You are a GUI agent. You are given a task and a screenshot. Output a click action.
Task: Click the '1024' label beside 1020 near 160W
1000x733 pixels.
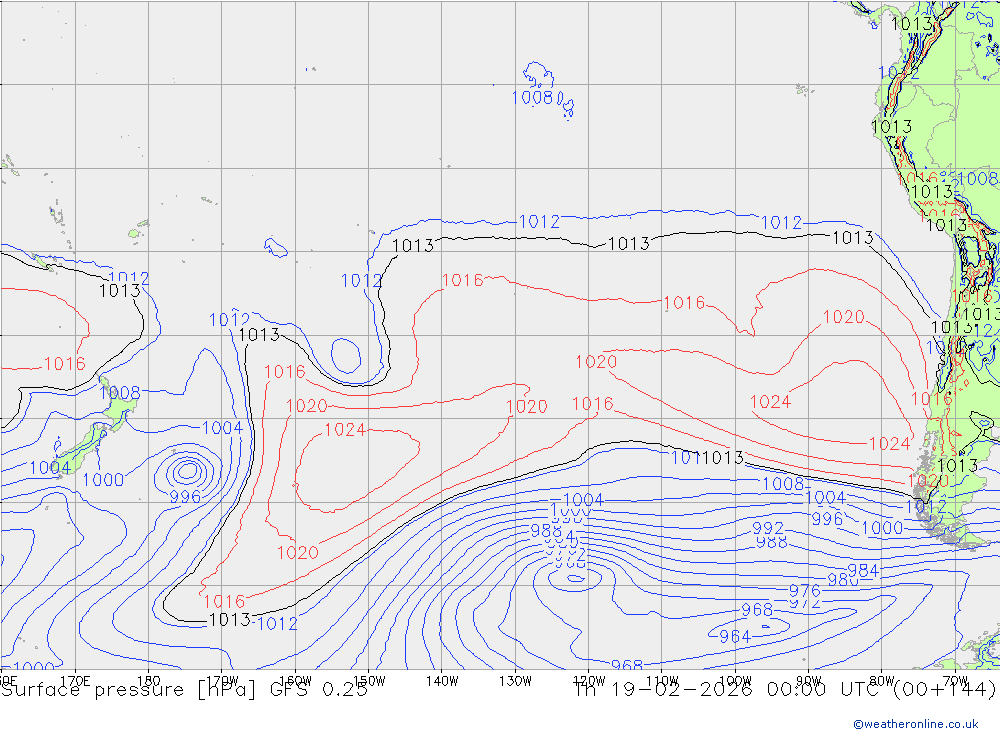pos(345,430)
